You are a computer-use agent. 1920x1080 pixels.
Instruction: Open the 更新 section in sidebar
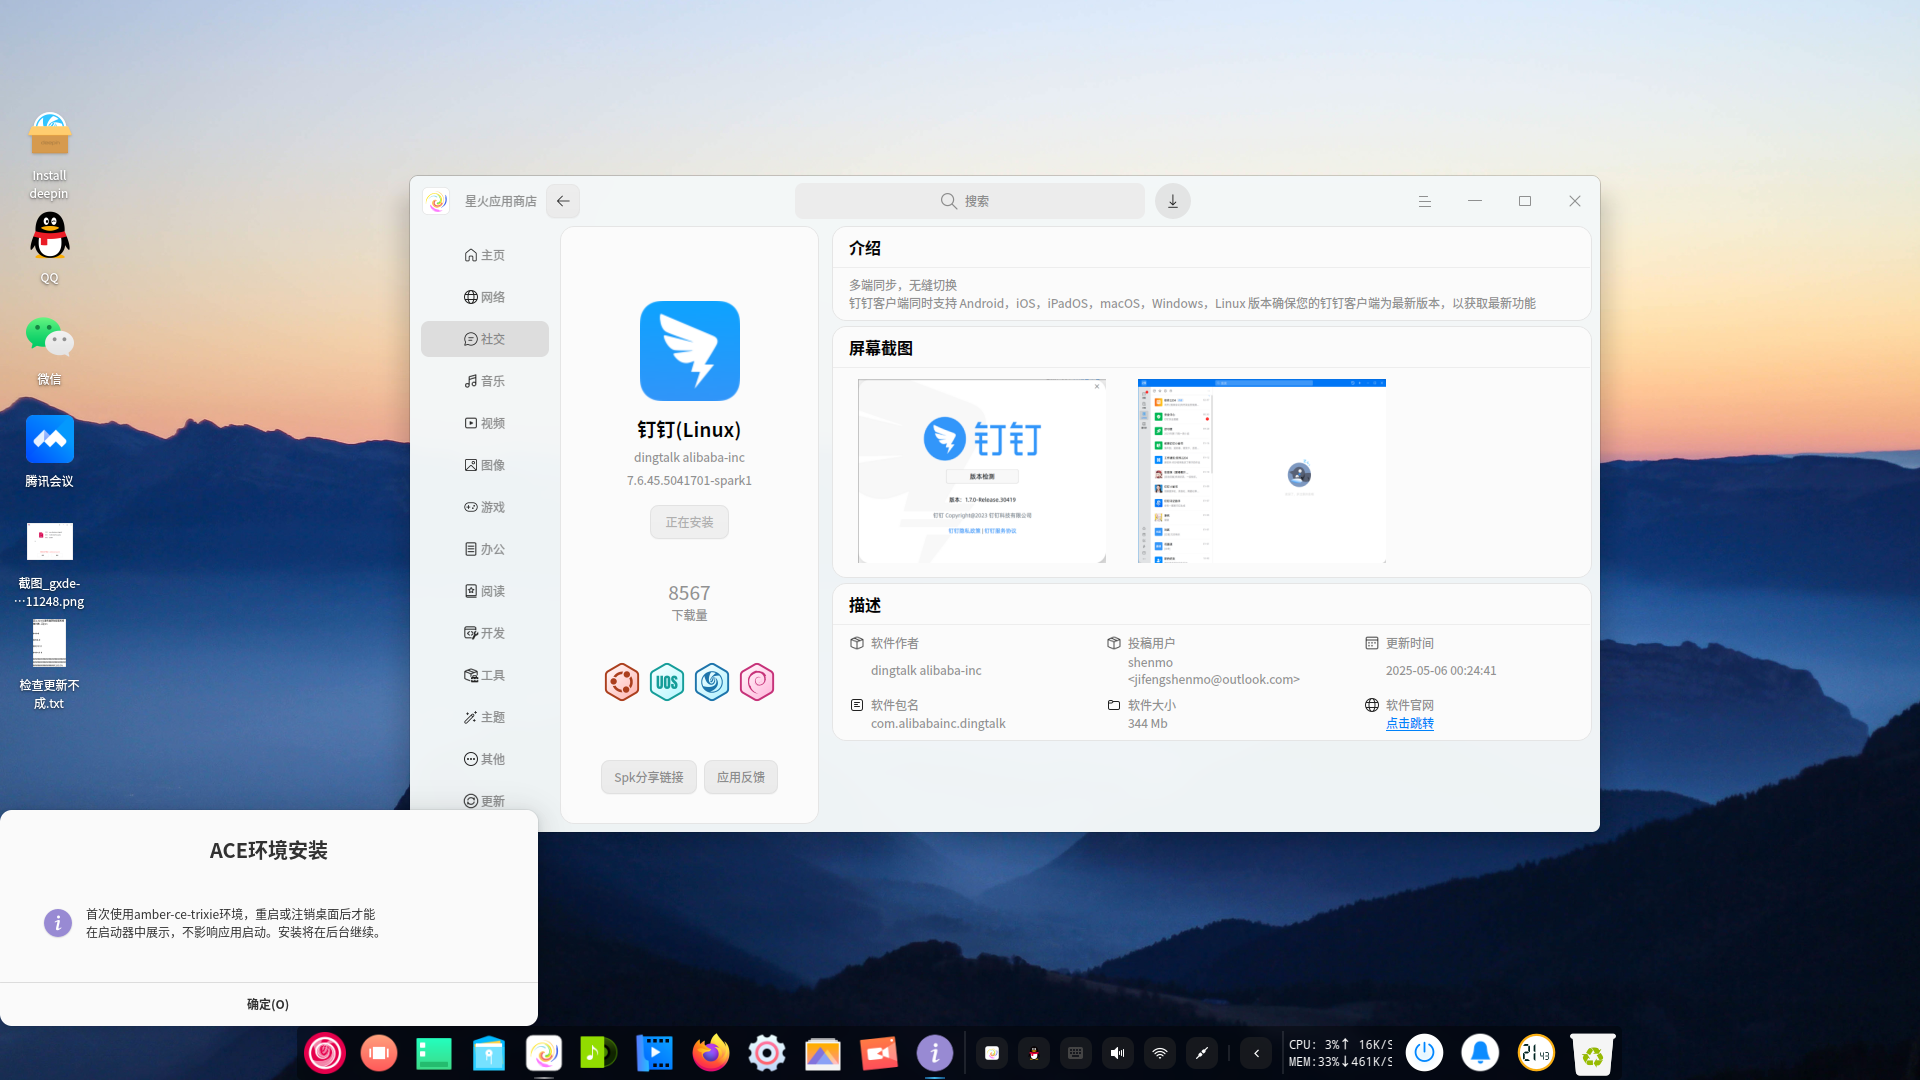coord(485,801)
